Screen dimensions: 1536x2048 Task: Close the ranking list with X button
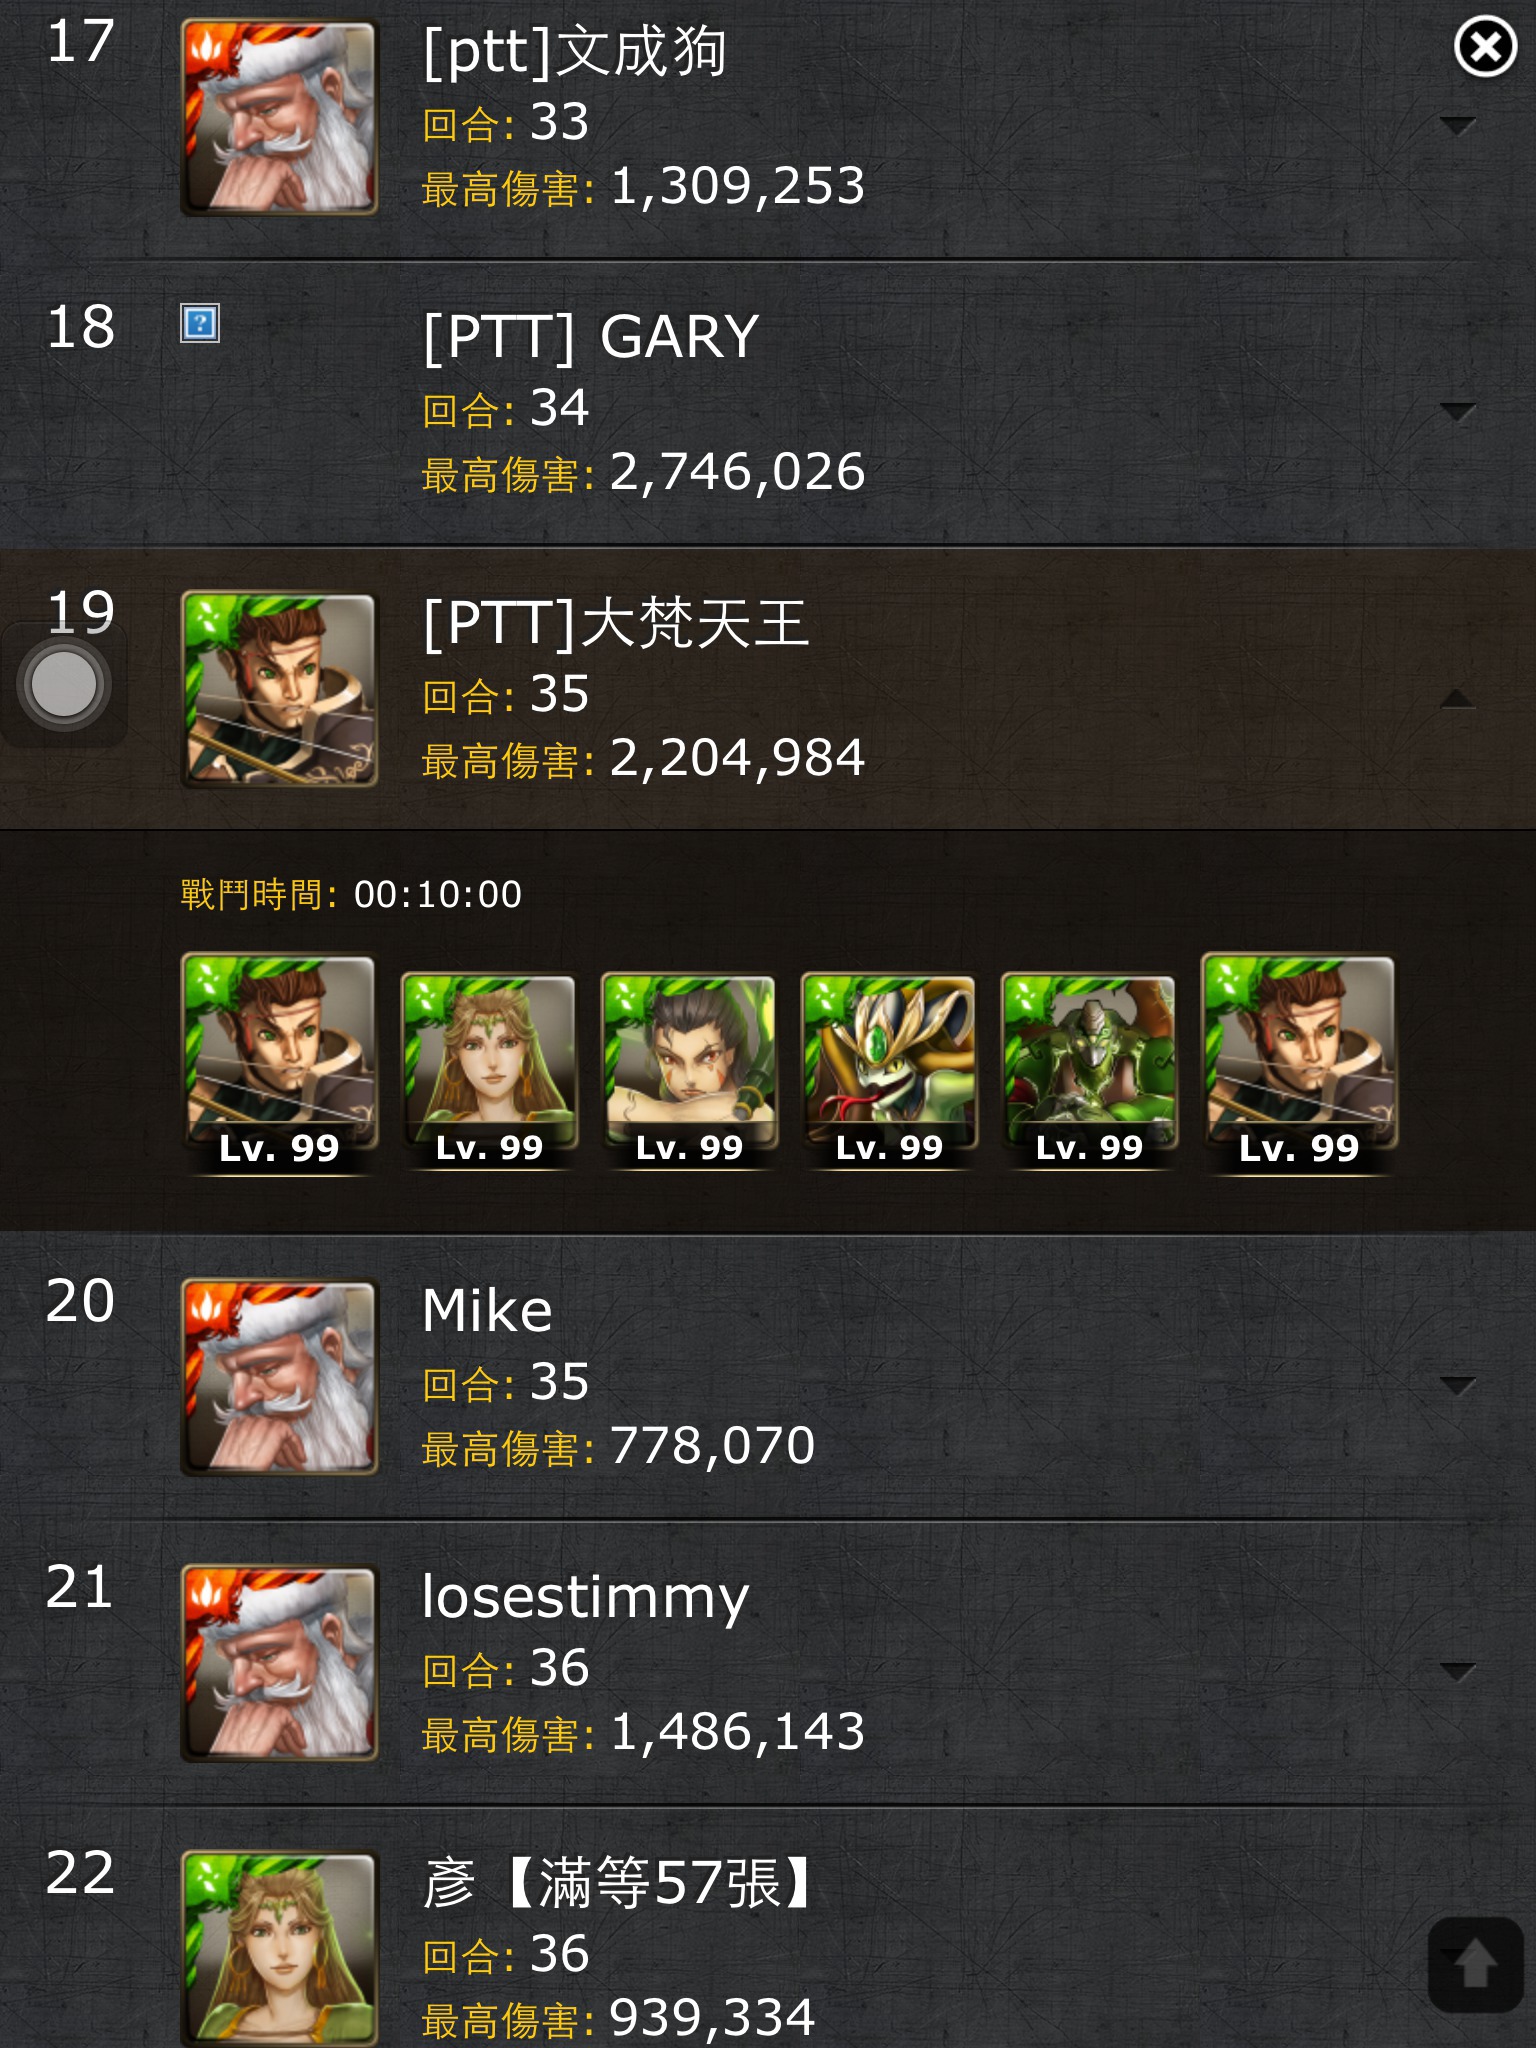(x=1485, y=47)
